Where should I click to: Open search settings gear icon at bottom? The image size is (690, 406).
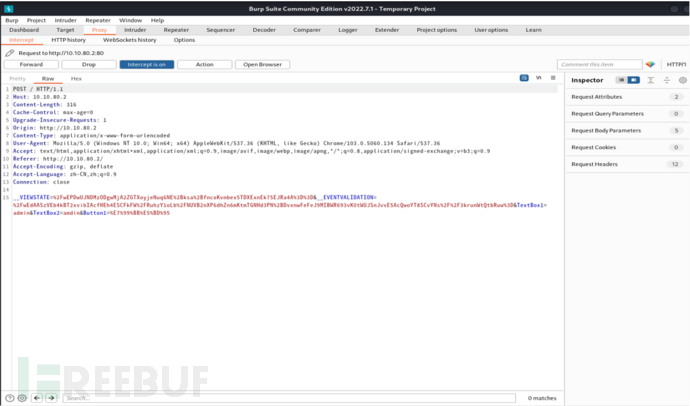coord(22,398)
